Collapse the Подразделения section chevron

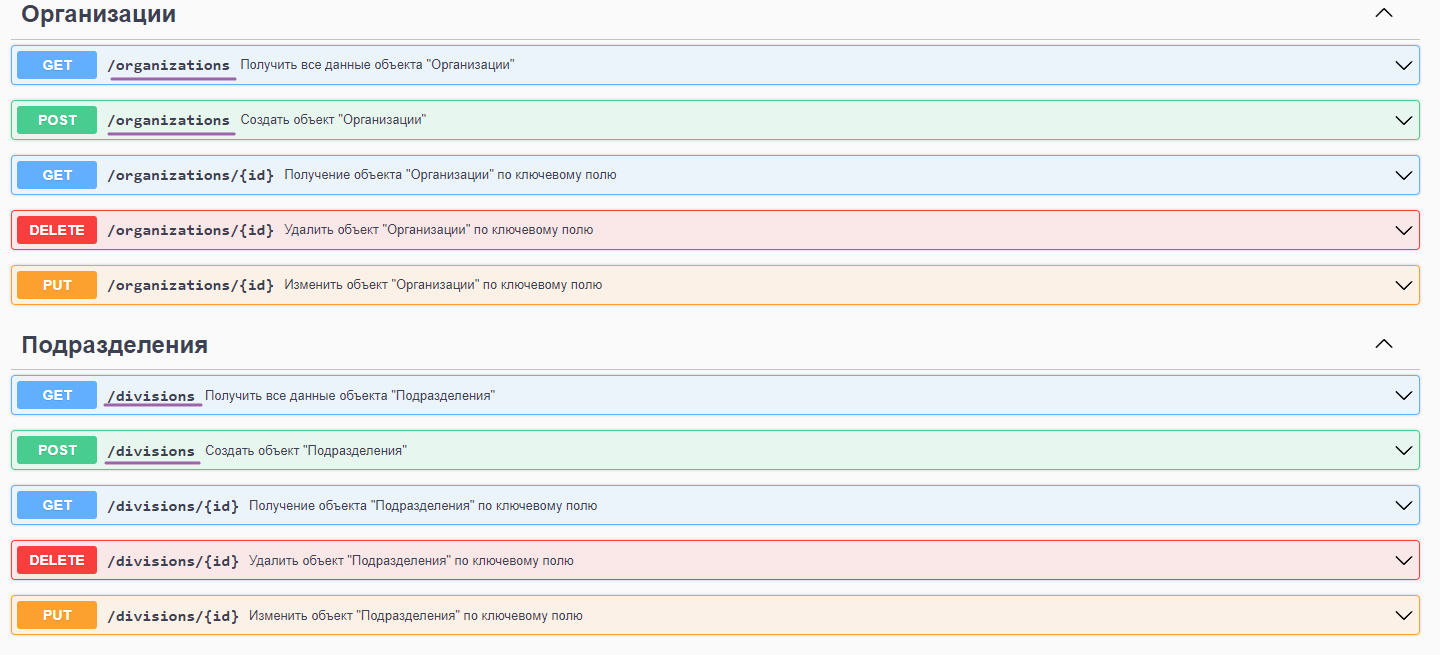point(1383,344)
